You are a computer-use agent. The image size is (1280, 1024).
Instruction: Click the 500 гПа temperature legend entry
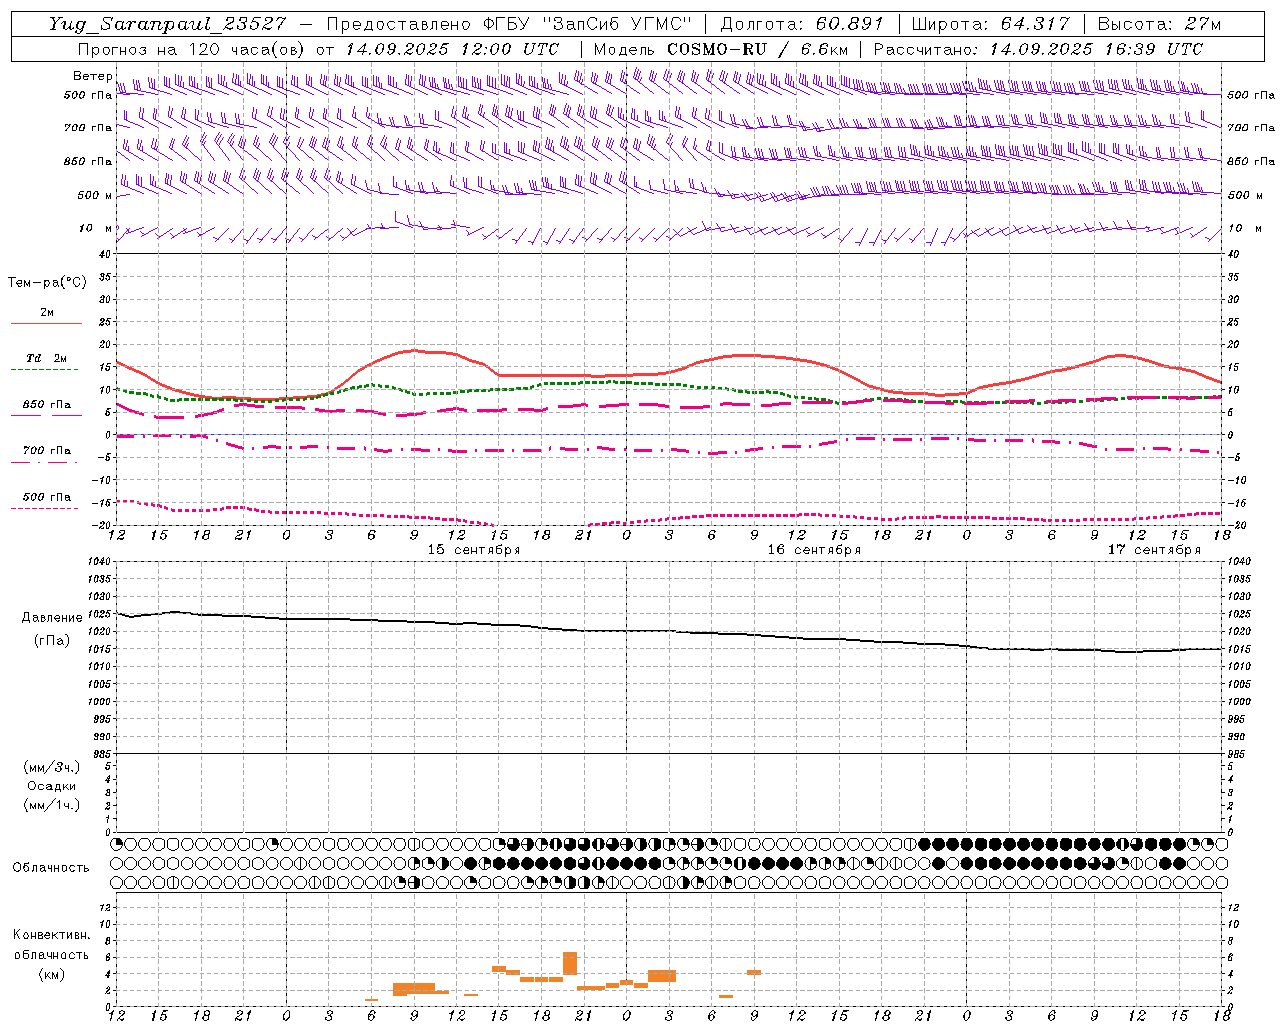[47, 497]
